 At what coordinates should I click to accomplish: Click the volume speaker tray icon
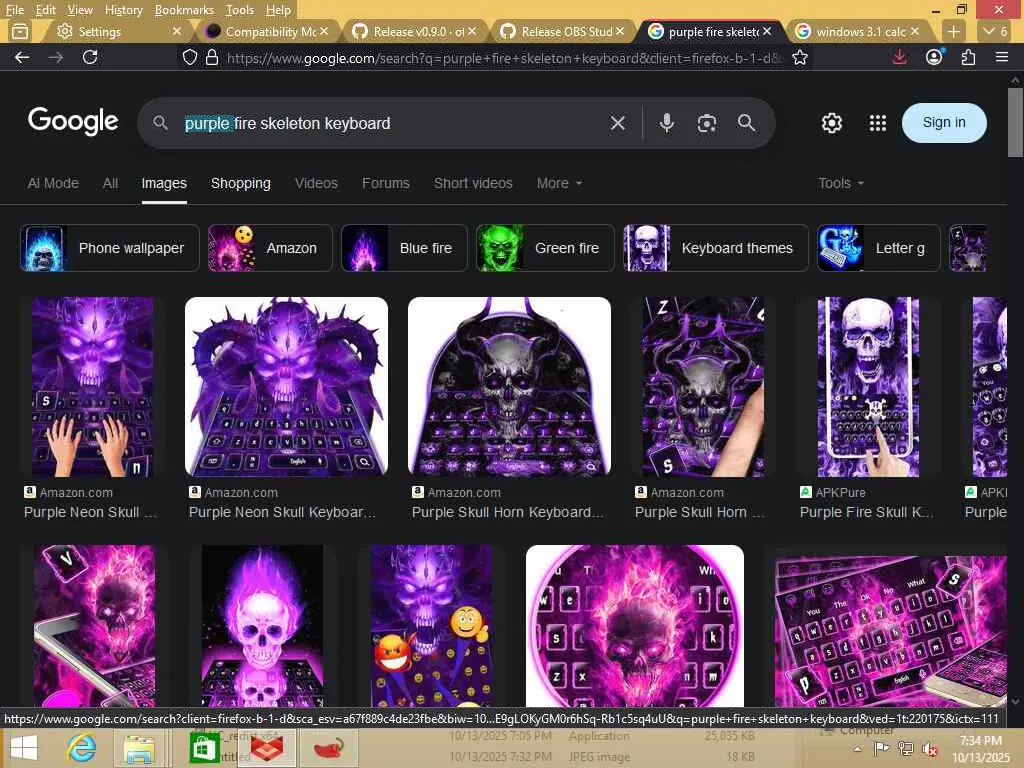coord(928,749)
